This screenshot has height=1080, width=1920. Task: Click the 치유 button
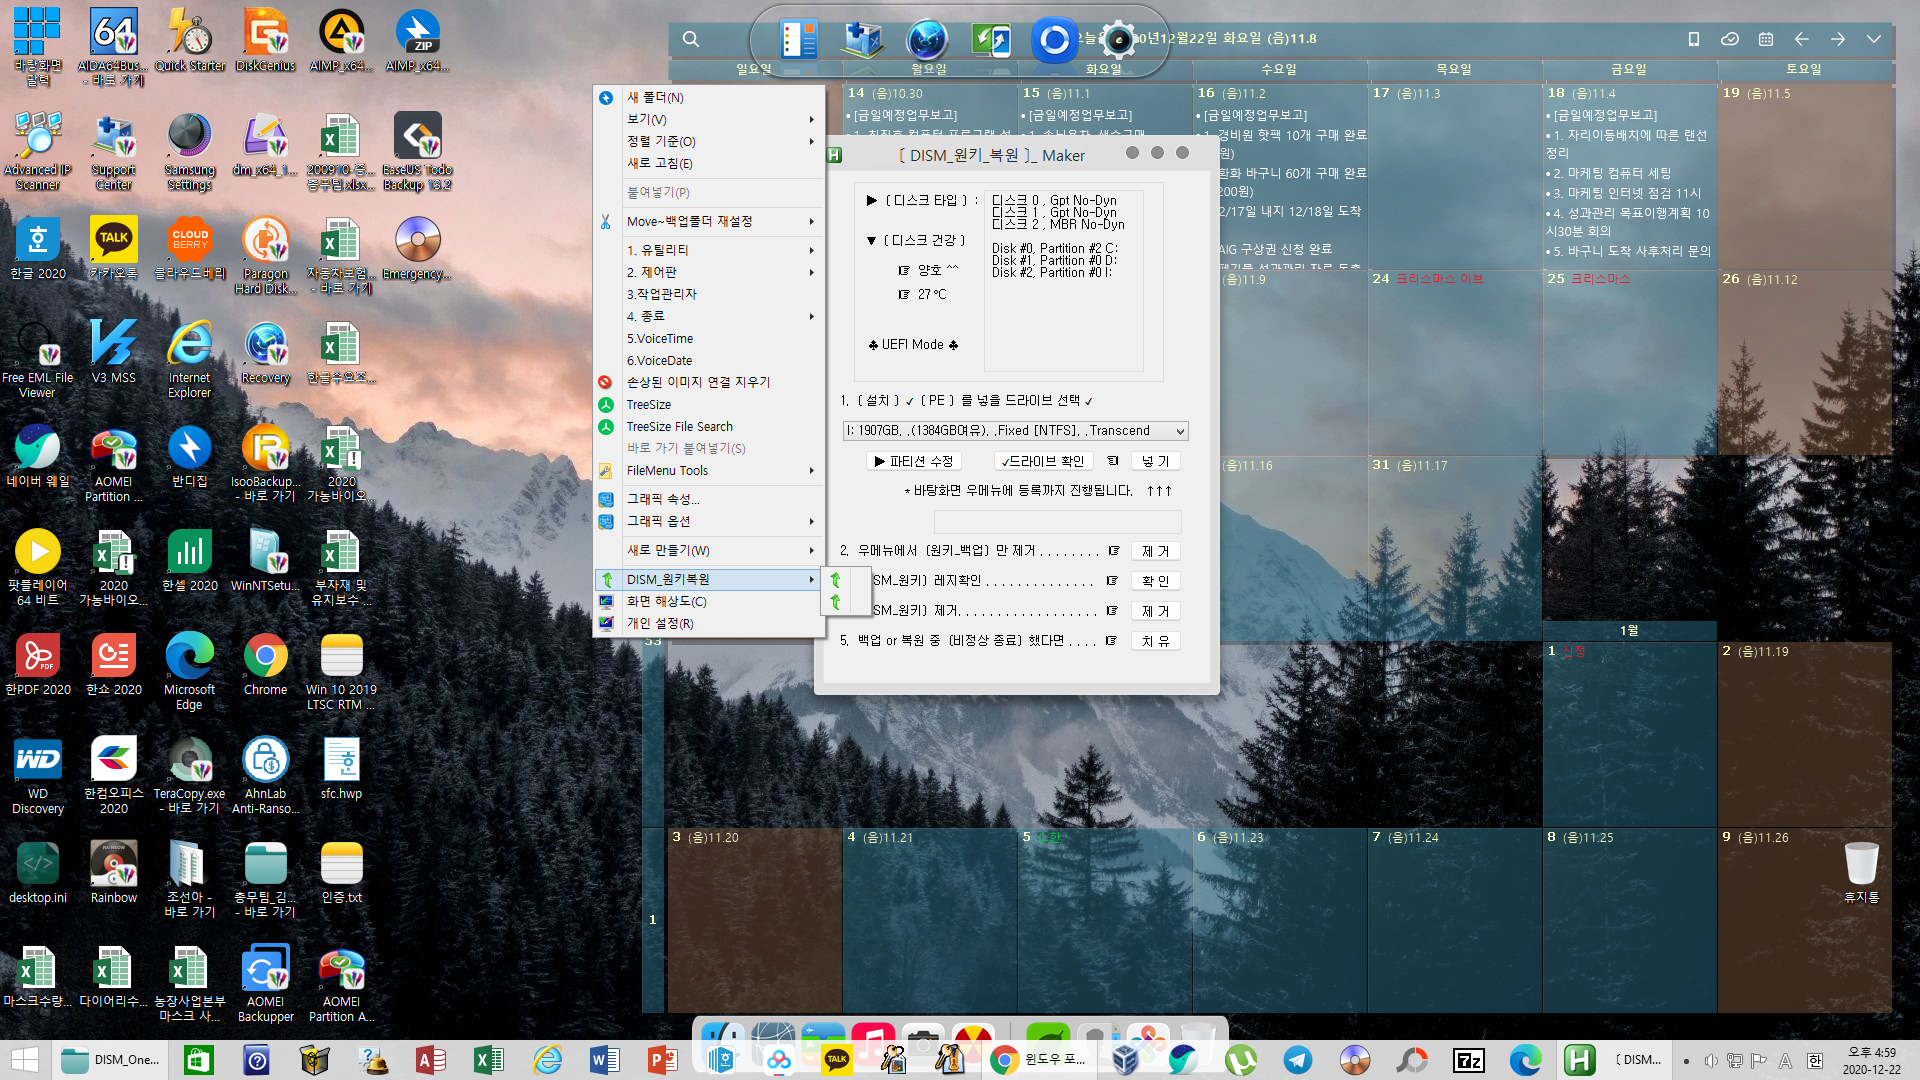[x=1155, y=641]
